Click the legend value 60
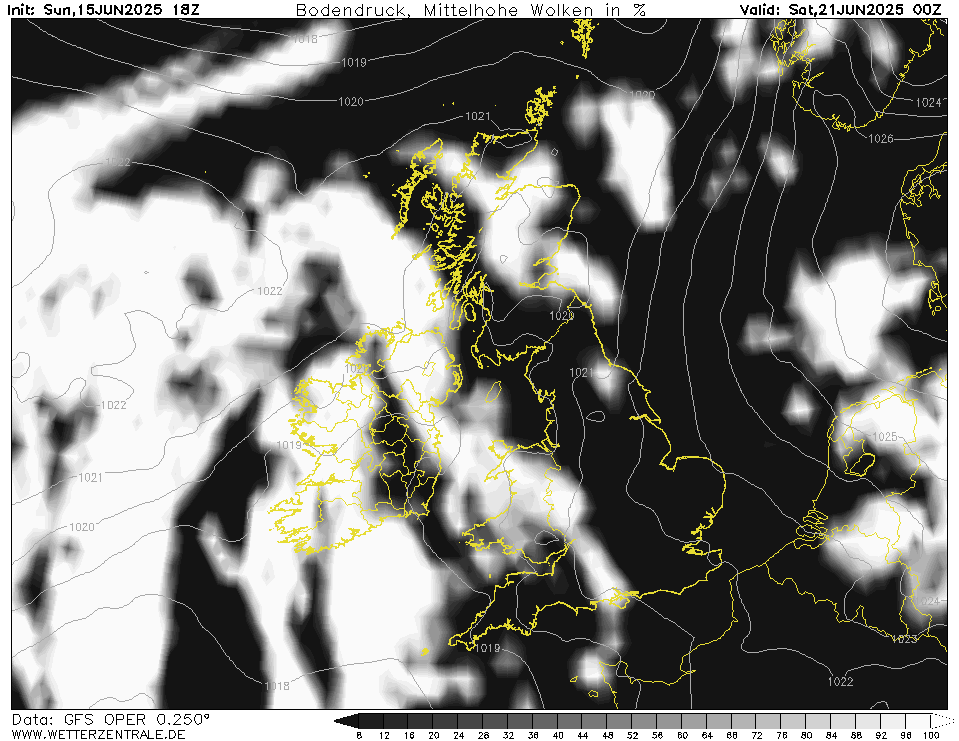This screenshot has height=741, width=959. pos(682,735)
